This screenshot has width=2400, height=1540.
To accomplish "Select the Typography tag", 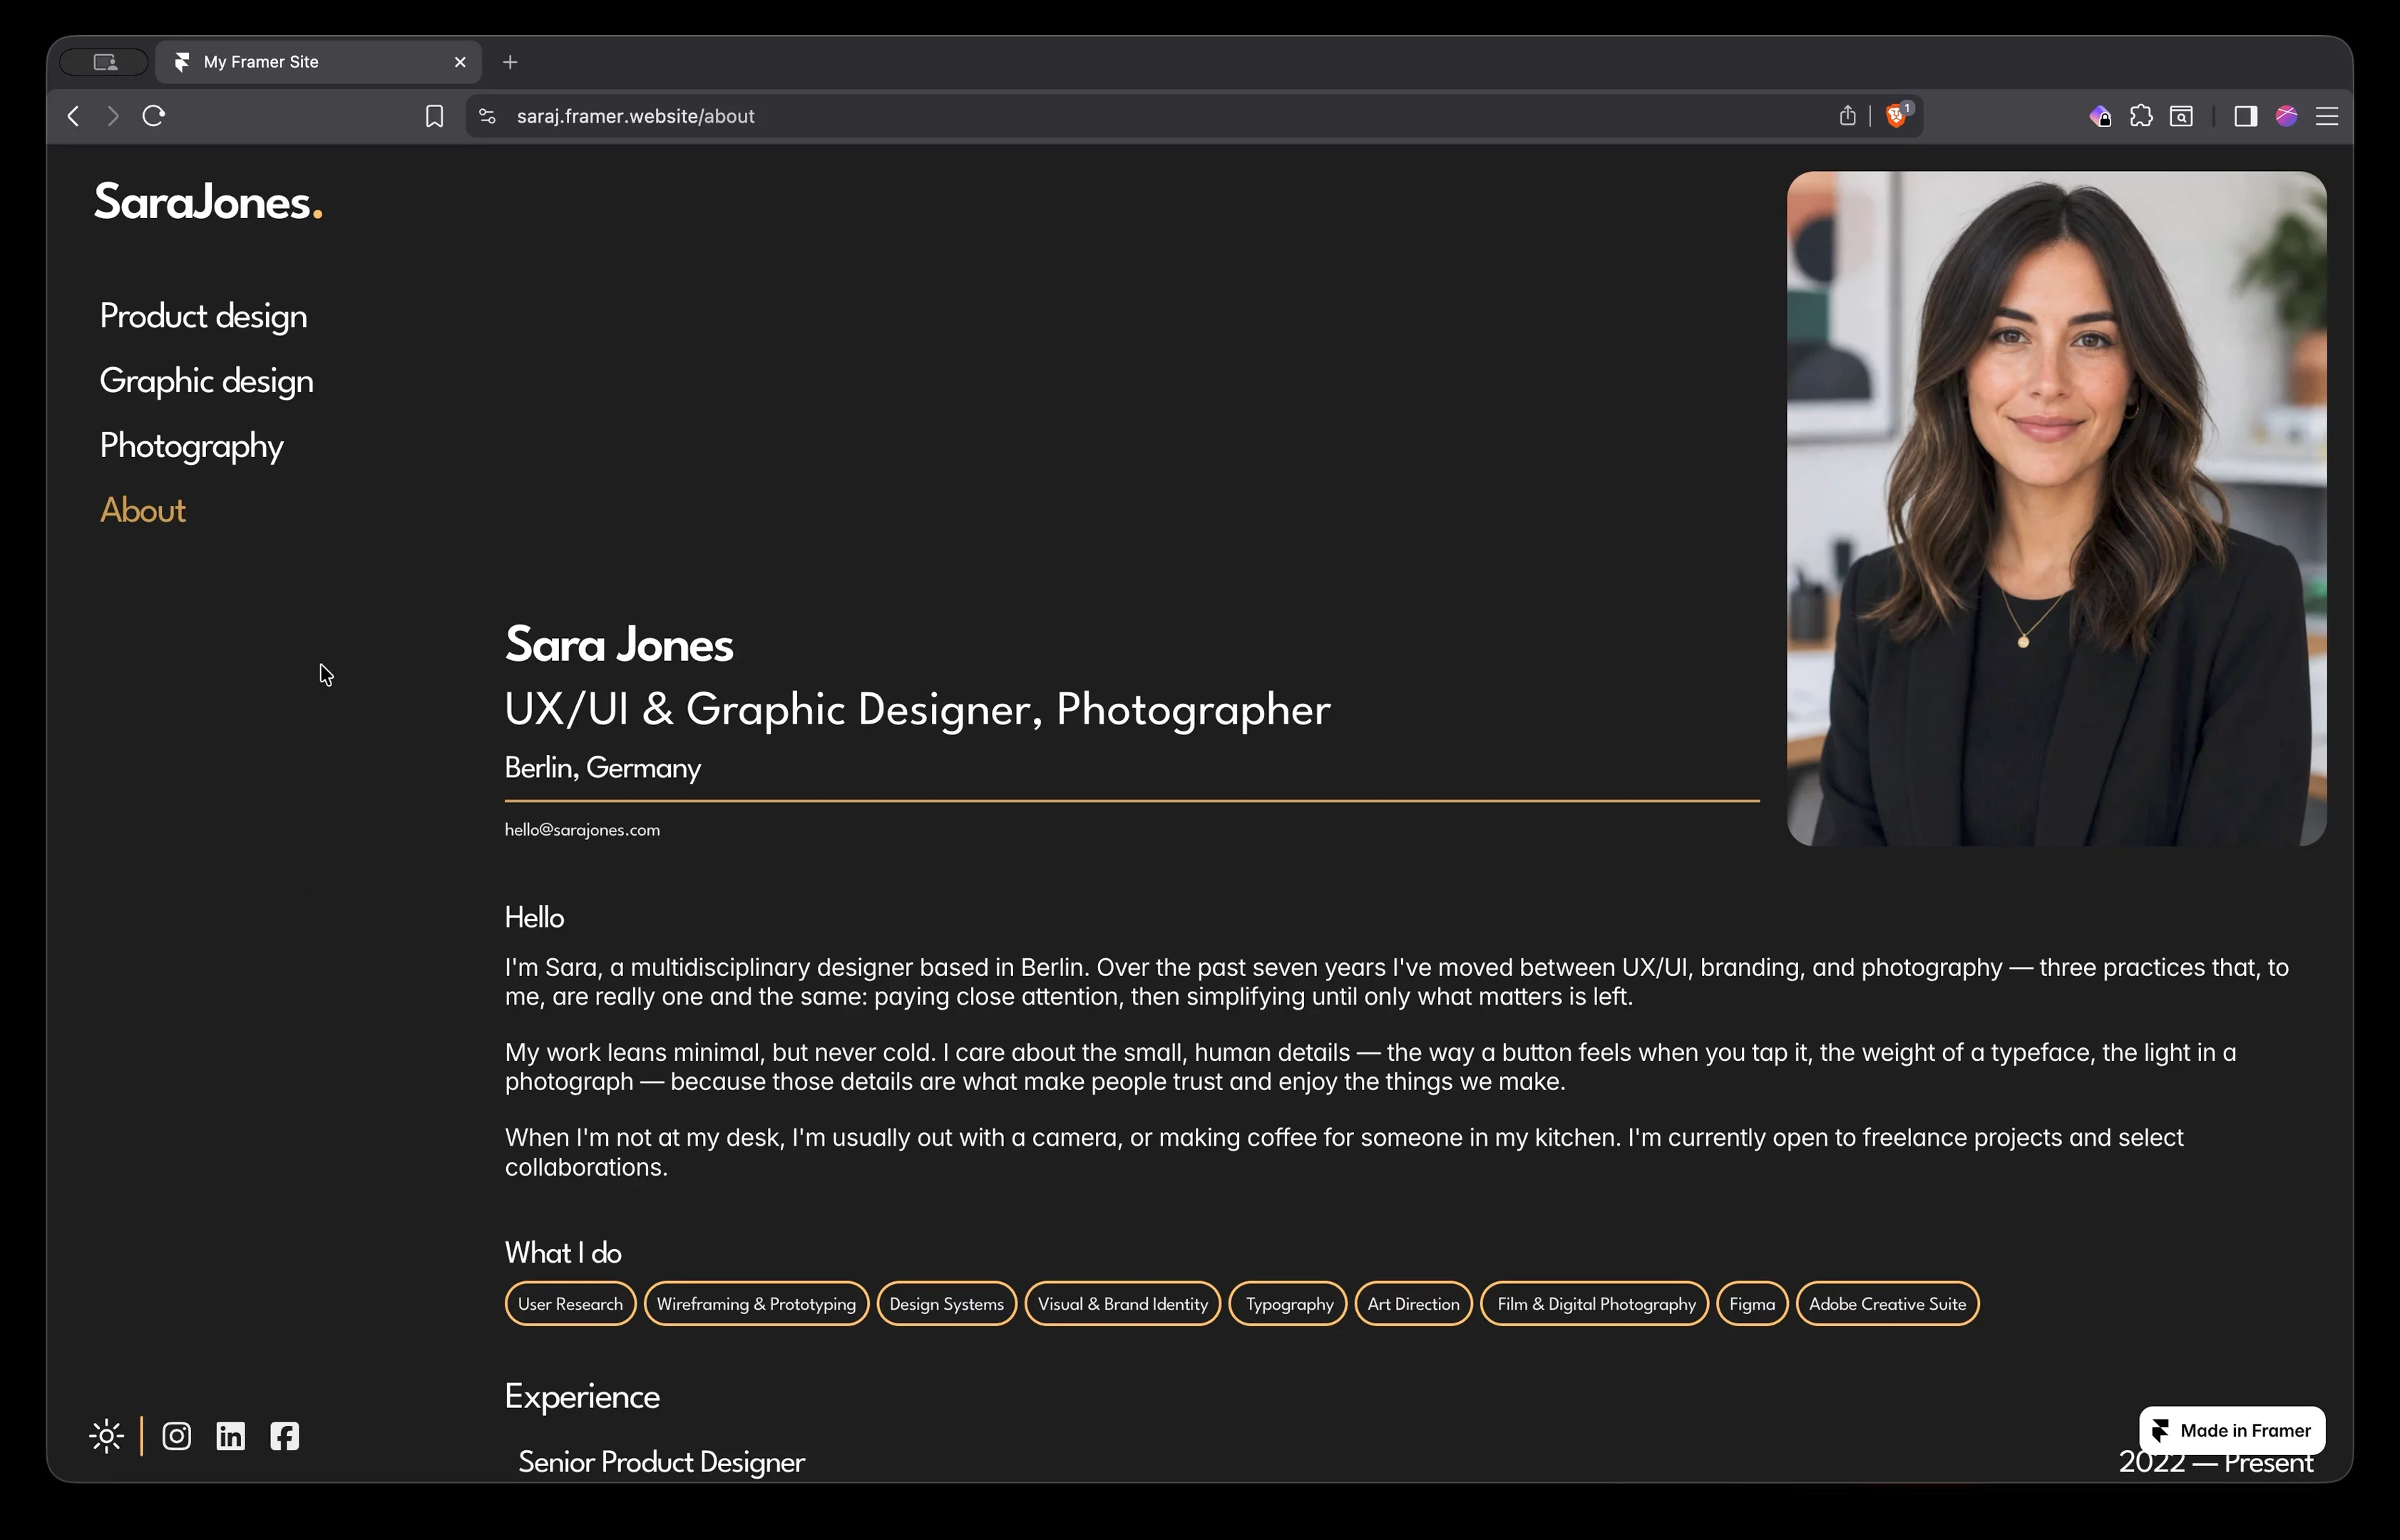I will coord(1288,1304).
